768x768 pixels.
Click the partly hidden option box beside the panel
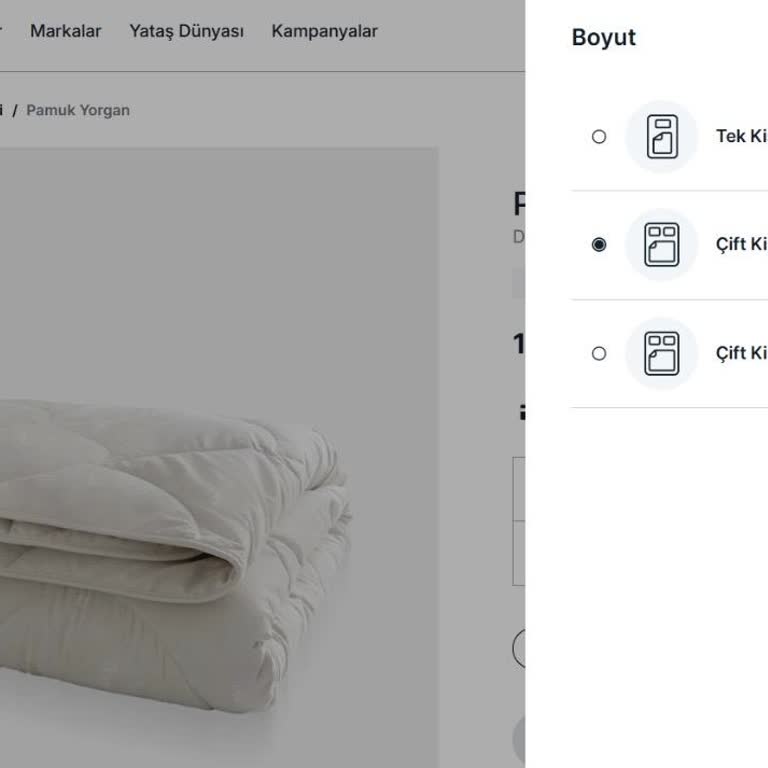point(519,490)
